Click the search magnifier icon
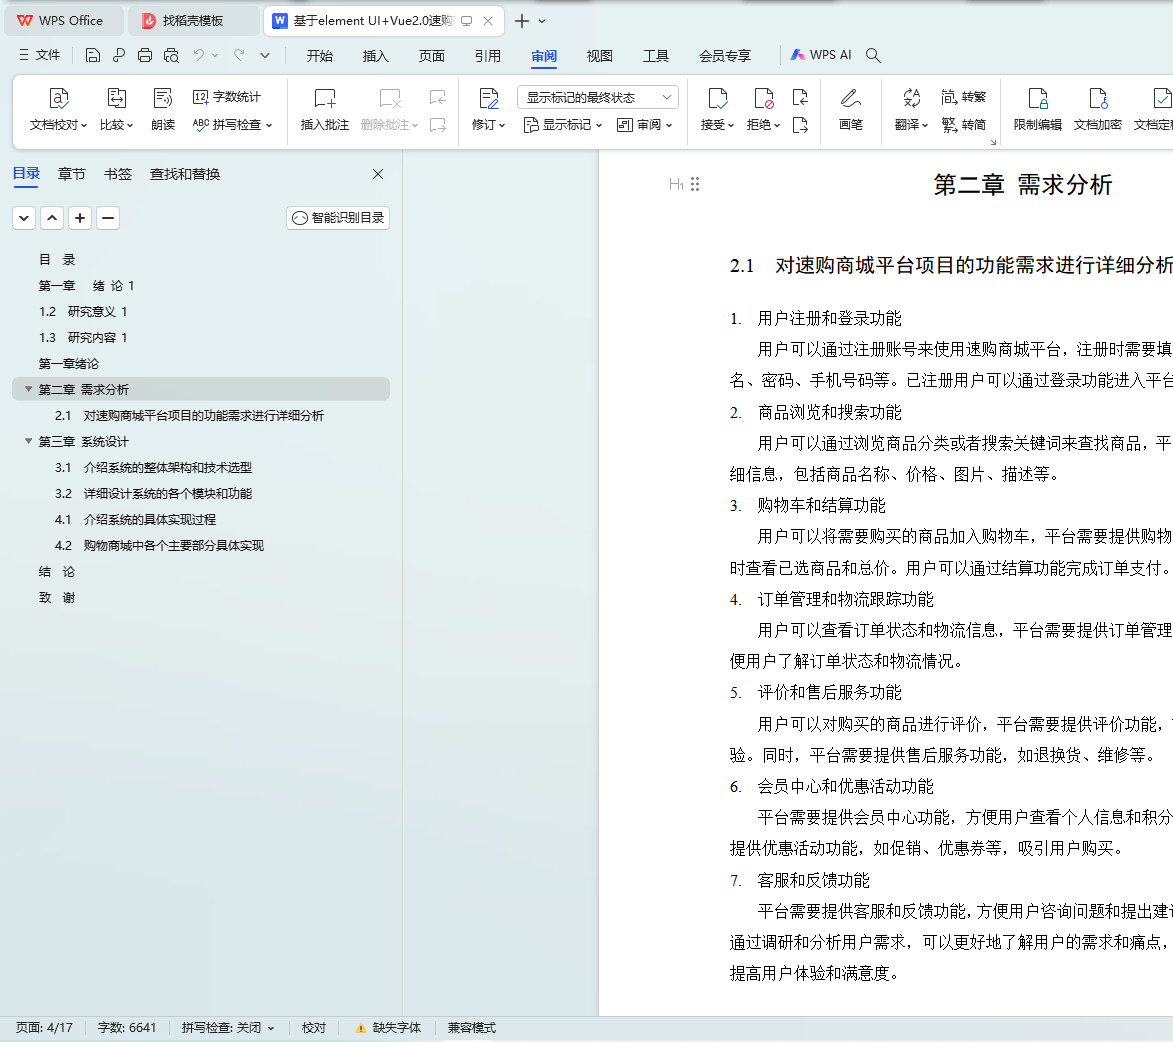This screenshot has height=1042, width=1173. coord(873,55)
